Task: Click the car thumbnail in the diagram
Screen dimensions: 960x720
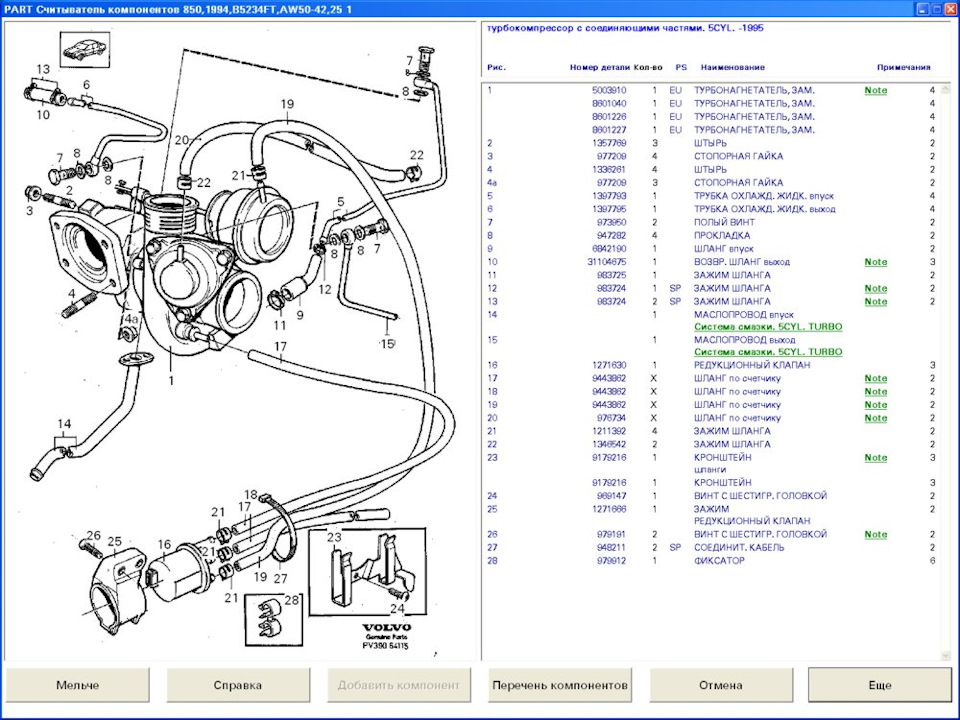Action: (x=85, y=50)
